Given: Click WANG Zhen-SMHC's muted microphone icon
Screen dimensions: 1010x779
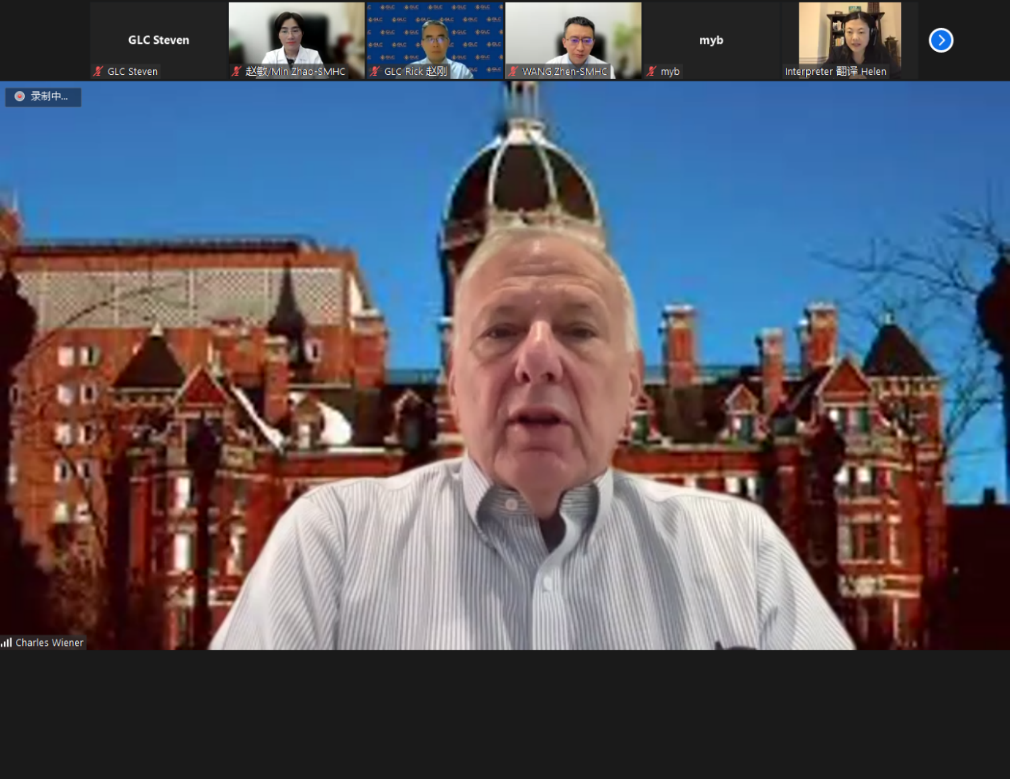Looking at the screenshot, I should click(x=513, y=72).
